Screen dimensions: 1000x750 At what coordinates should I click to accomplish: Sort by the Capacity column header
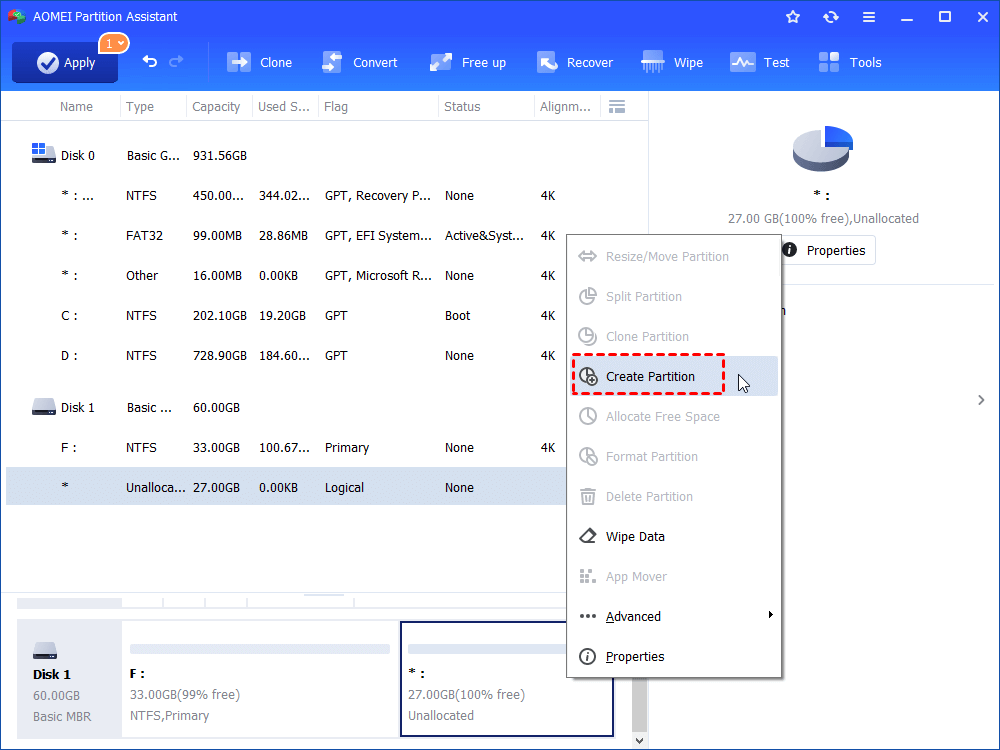tap(216, 107)
